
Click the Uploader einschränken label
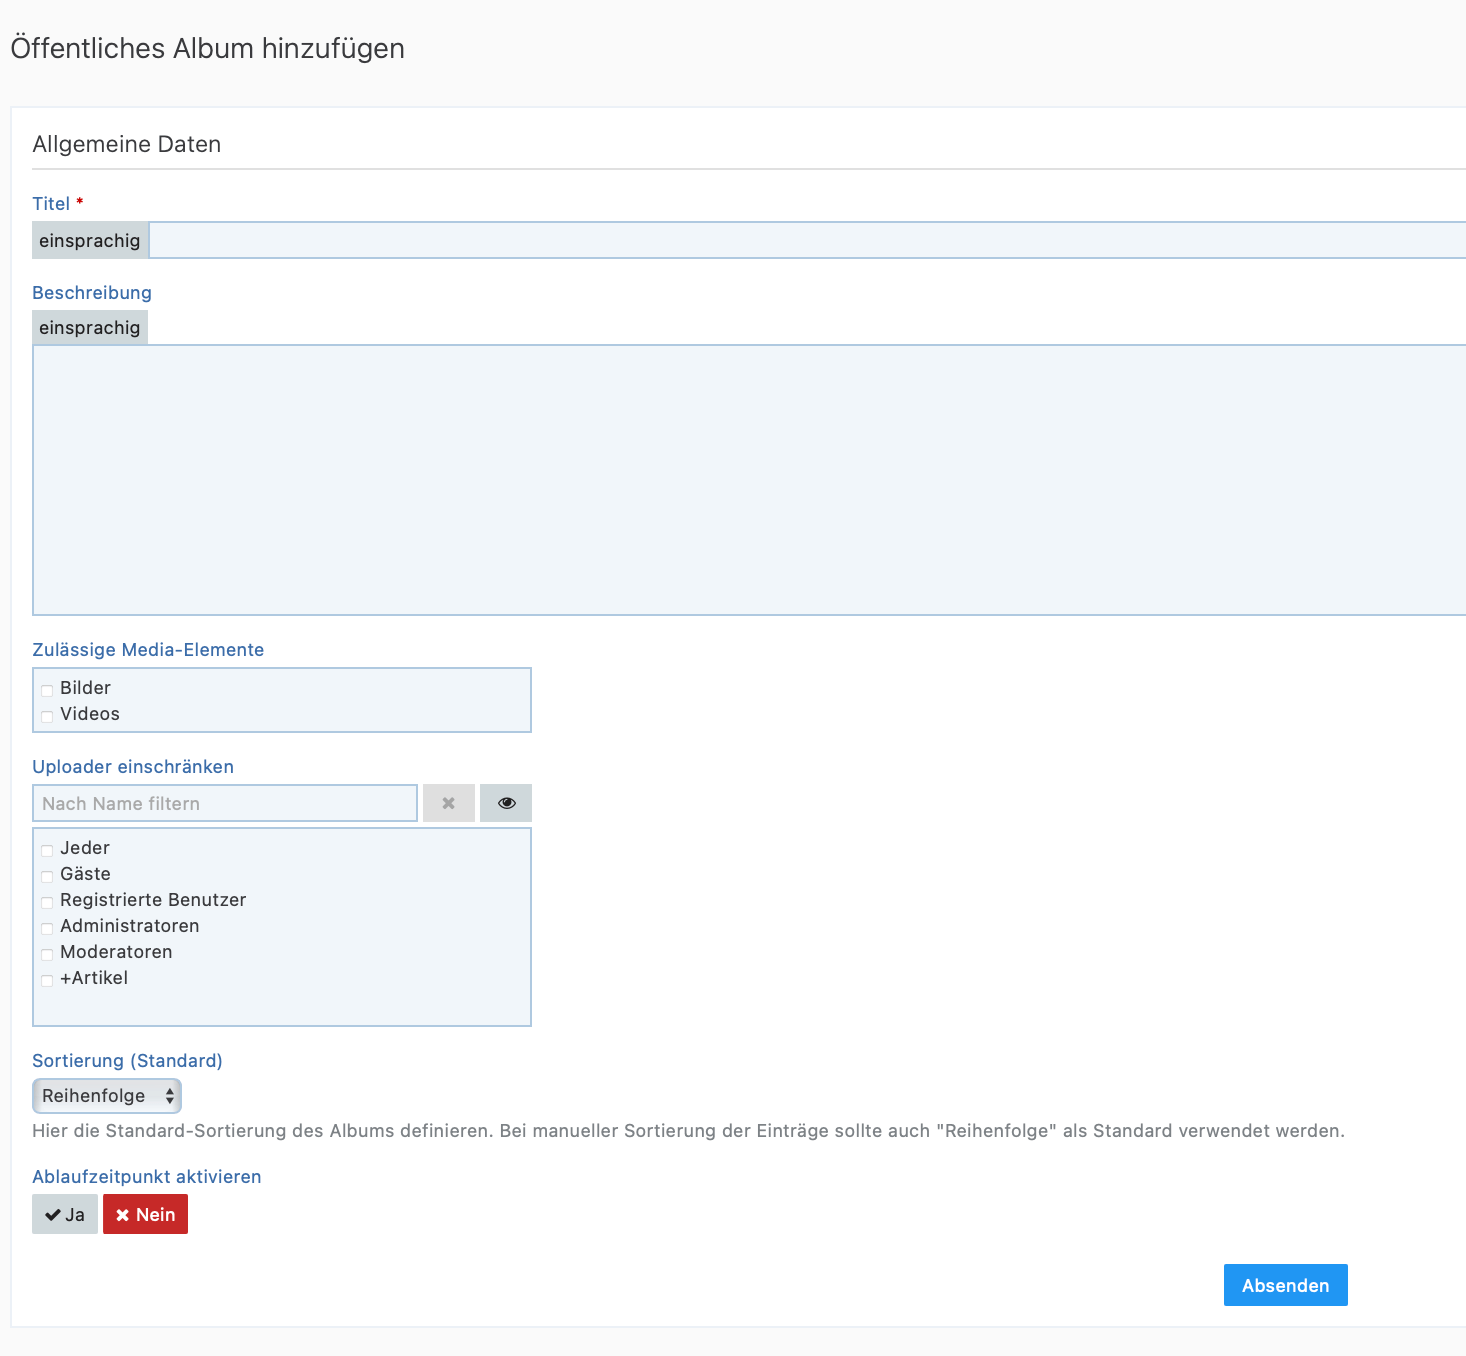133,767
